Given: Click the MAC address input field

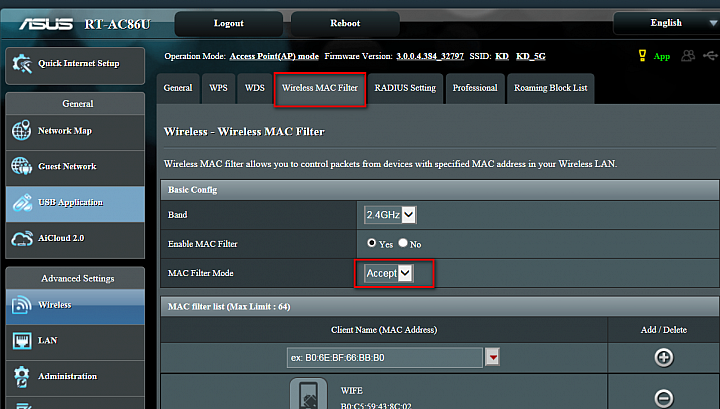Looking at the screenshot, I should coord(385,358).
